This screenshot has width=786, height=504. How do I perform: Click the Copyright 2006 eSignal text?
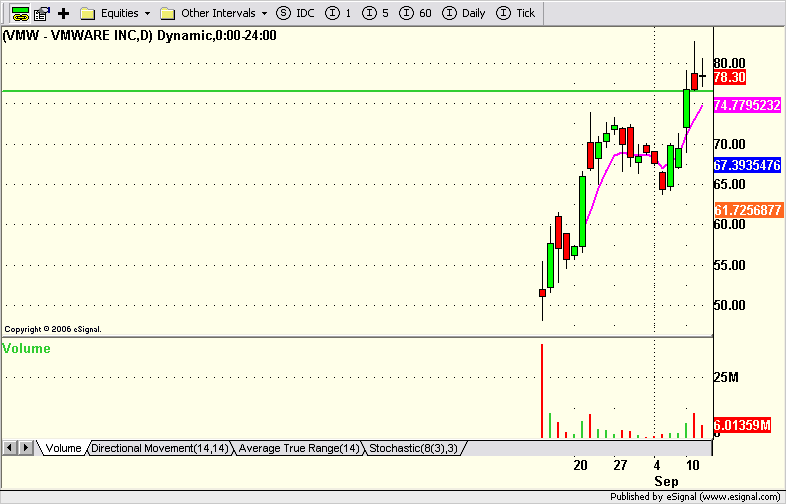click(x=53, y=329)
